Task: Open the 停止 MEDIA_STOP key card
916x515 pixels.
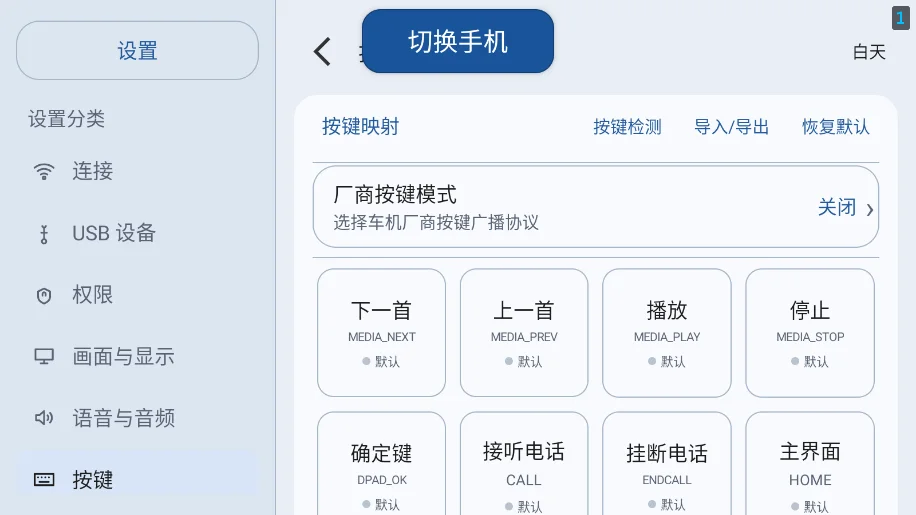Action: [810, 333]
